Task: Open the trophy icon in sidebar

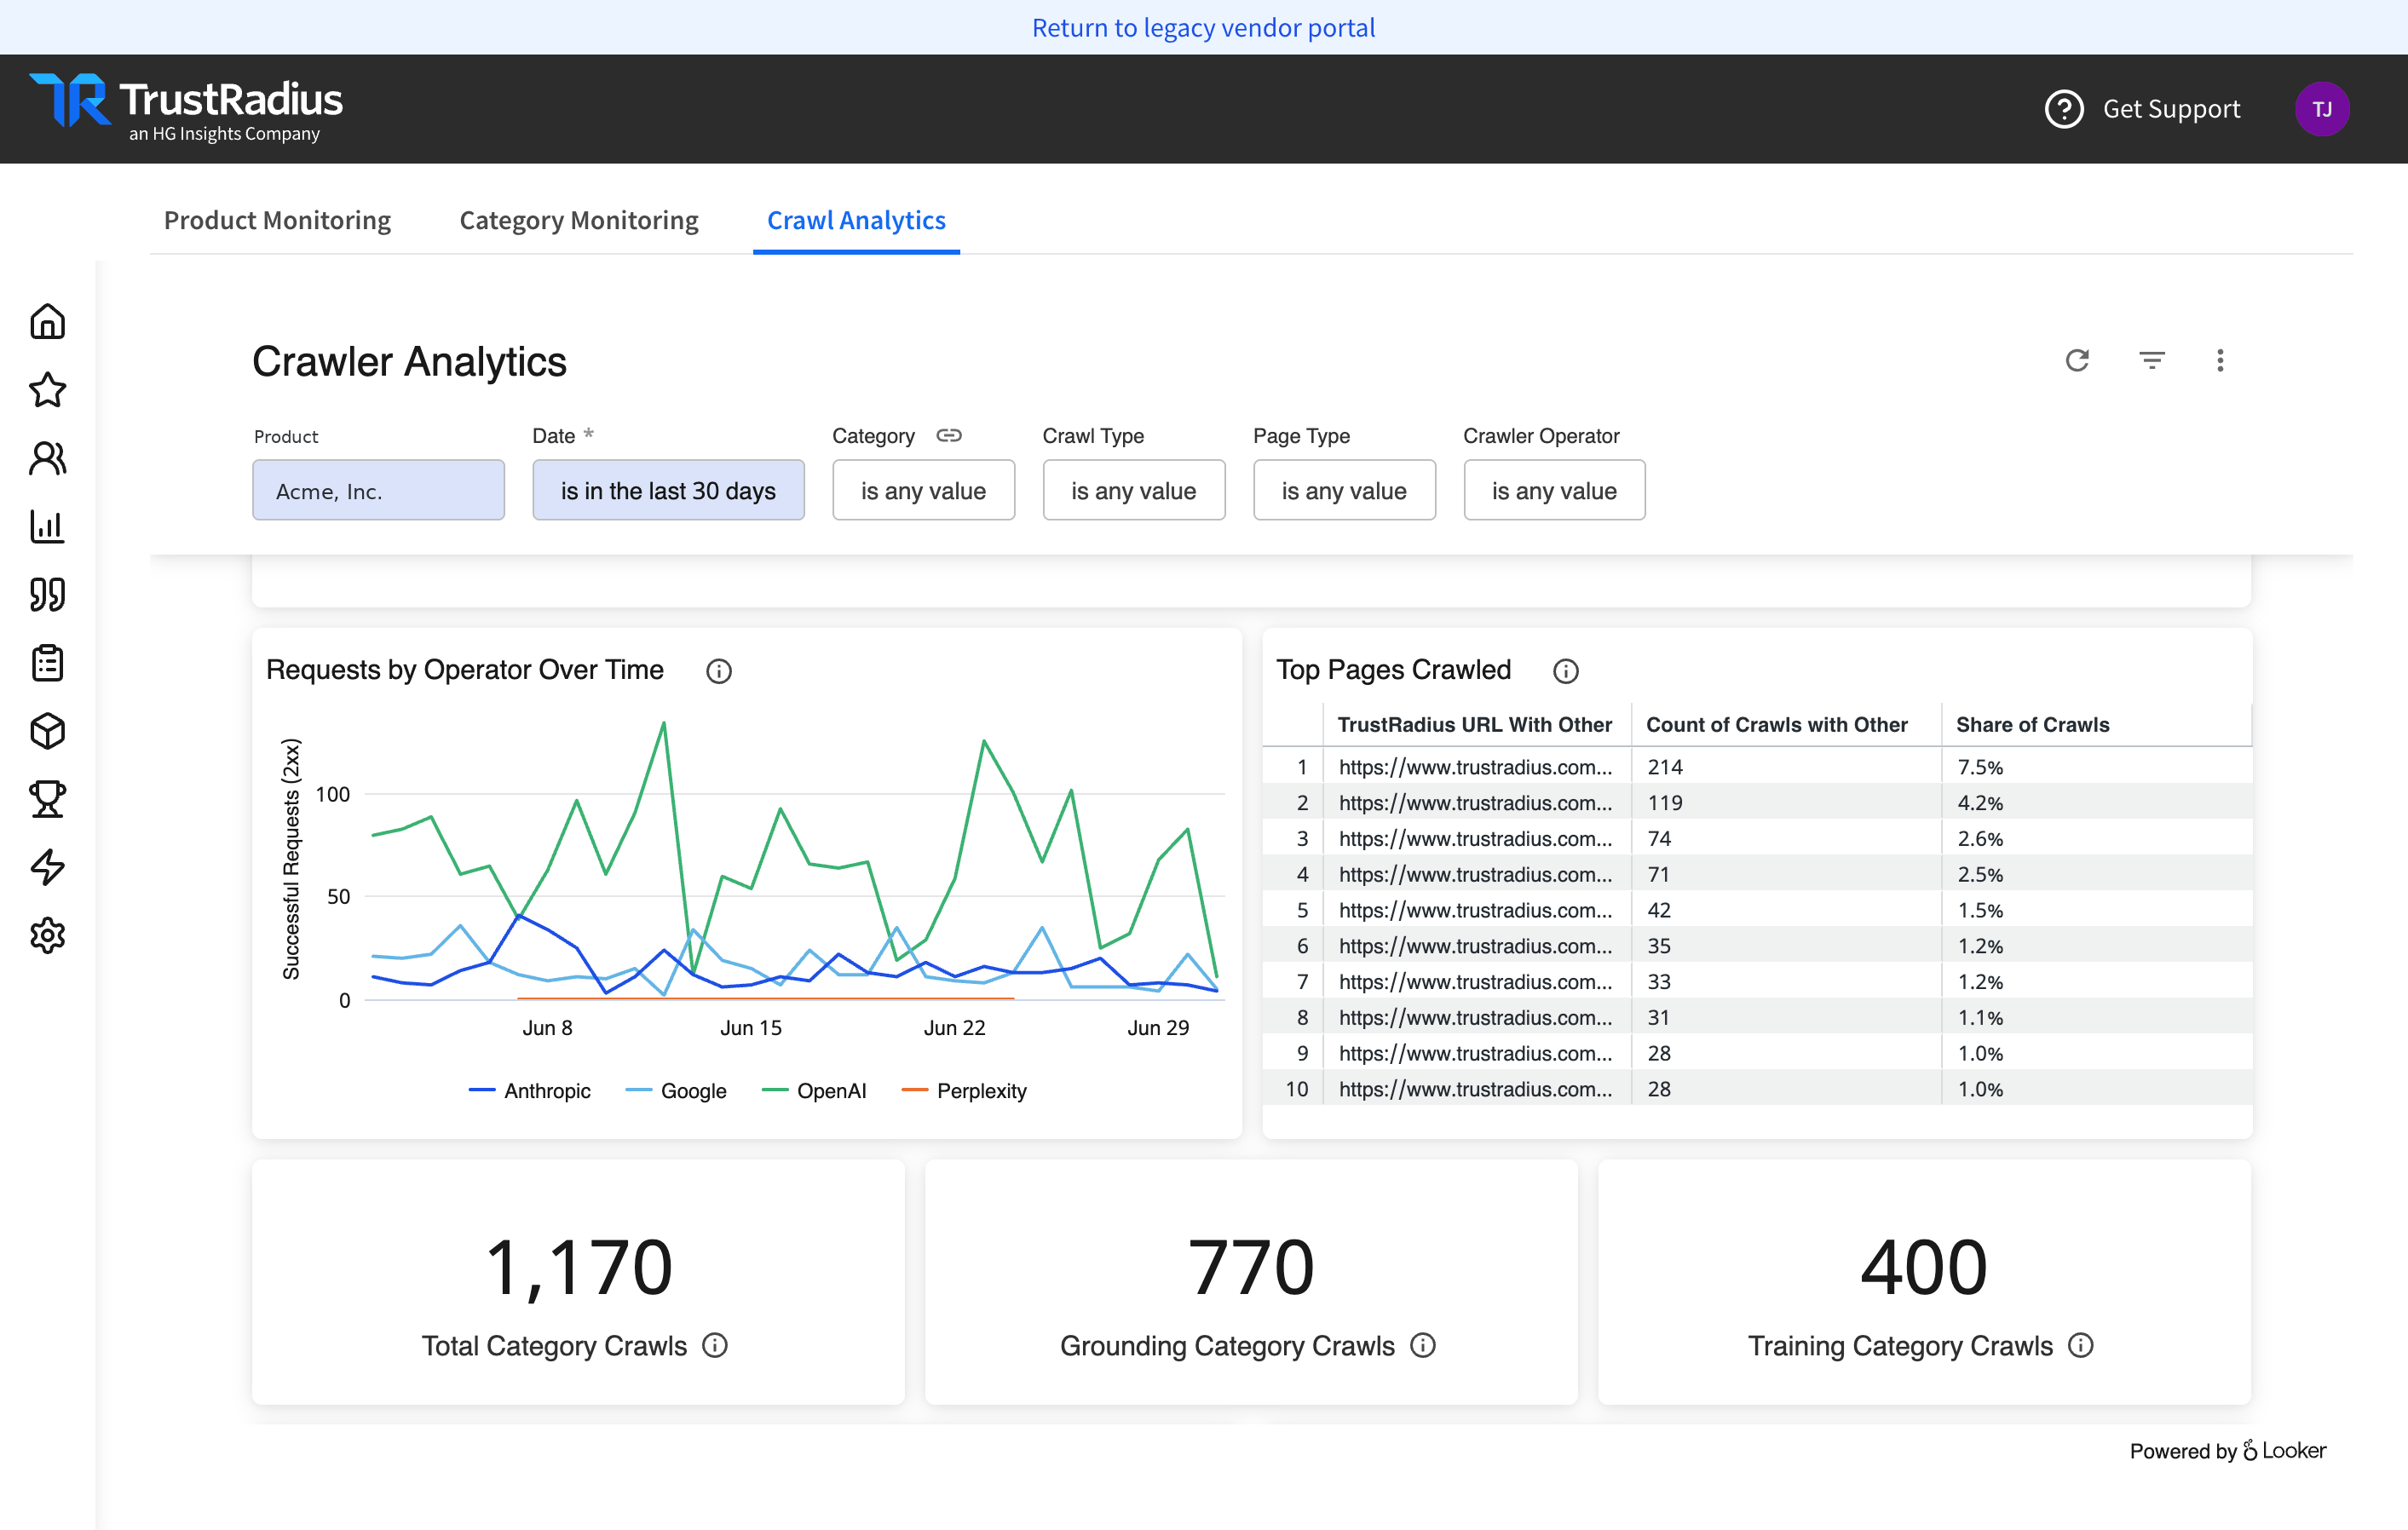Action: click(x=47, y=799)
